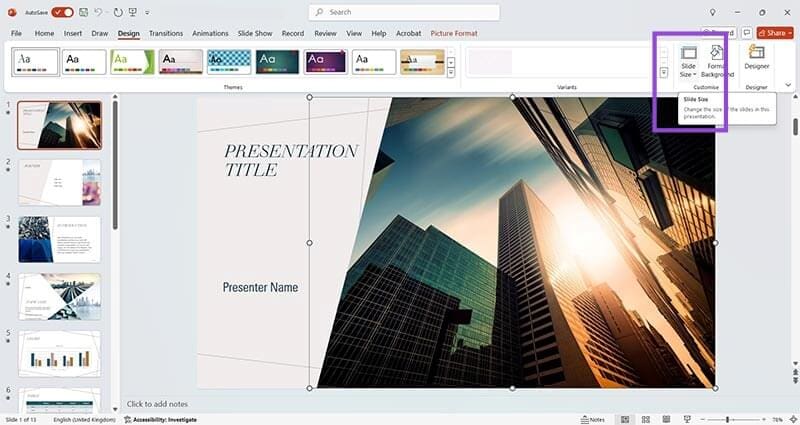The image size is (800, 425).
Task: Open the undo history dropdown arrow
Action: [106, 12]
